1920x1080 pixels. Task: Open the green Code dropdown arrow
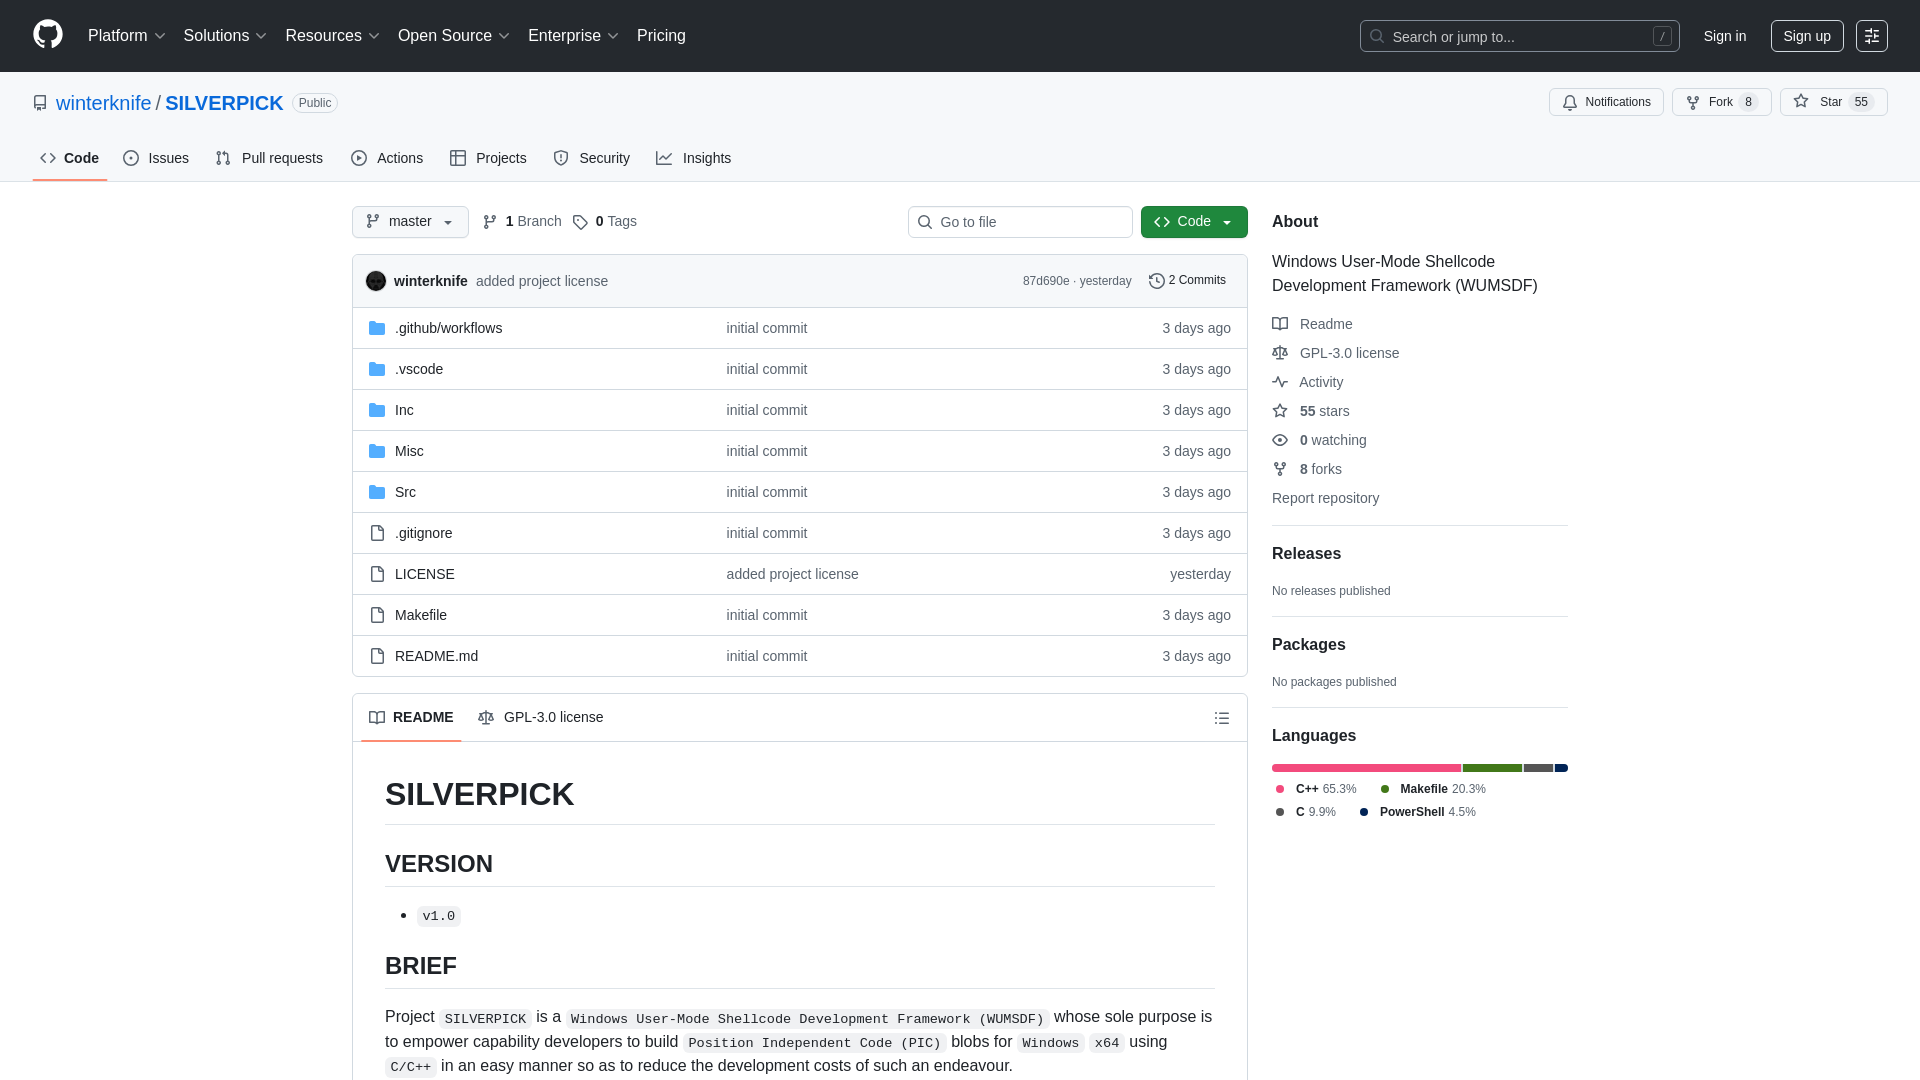pyautogui.click(x=1228, y=222)
